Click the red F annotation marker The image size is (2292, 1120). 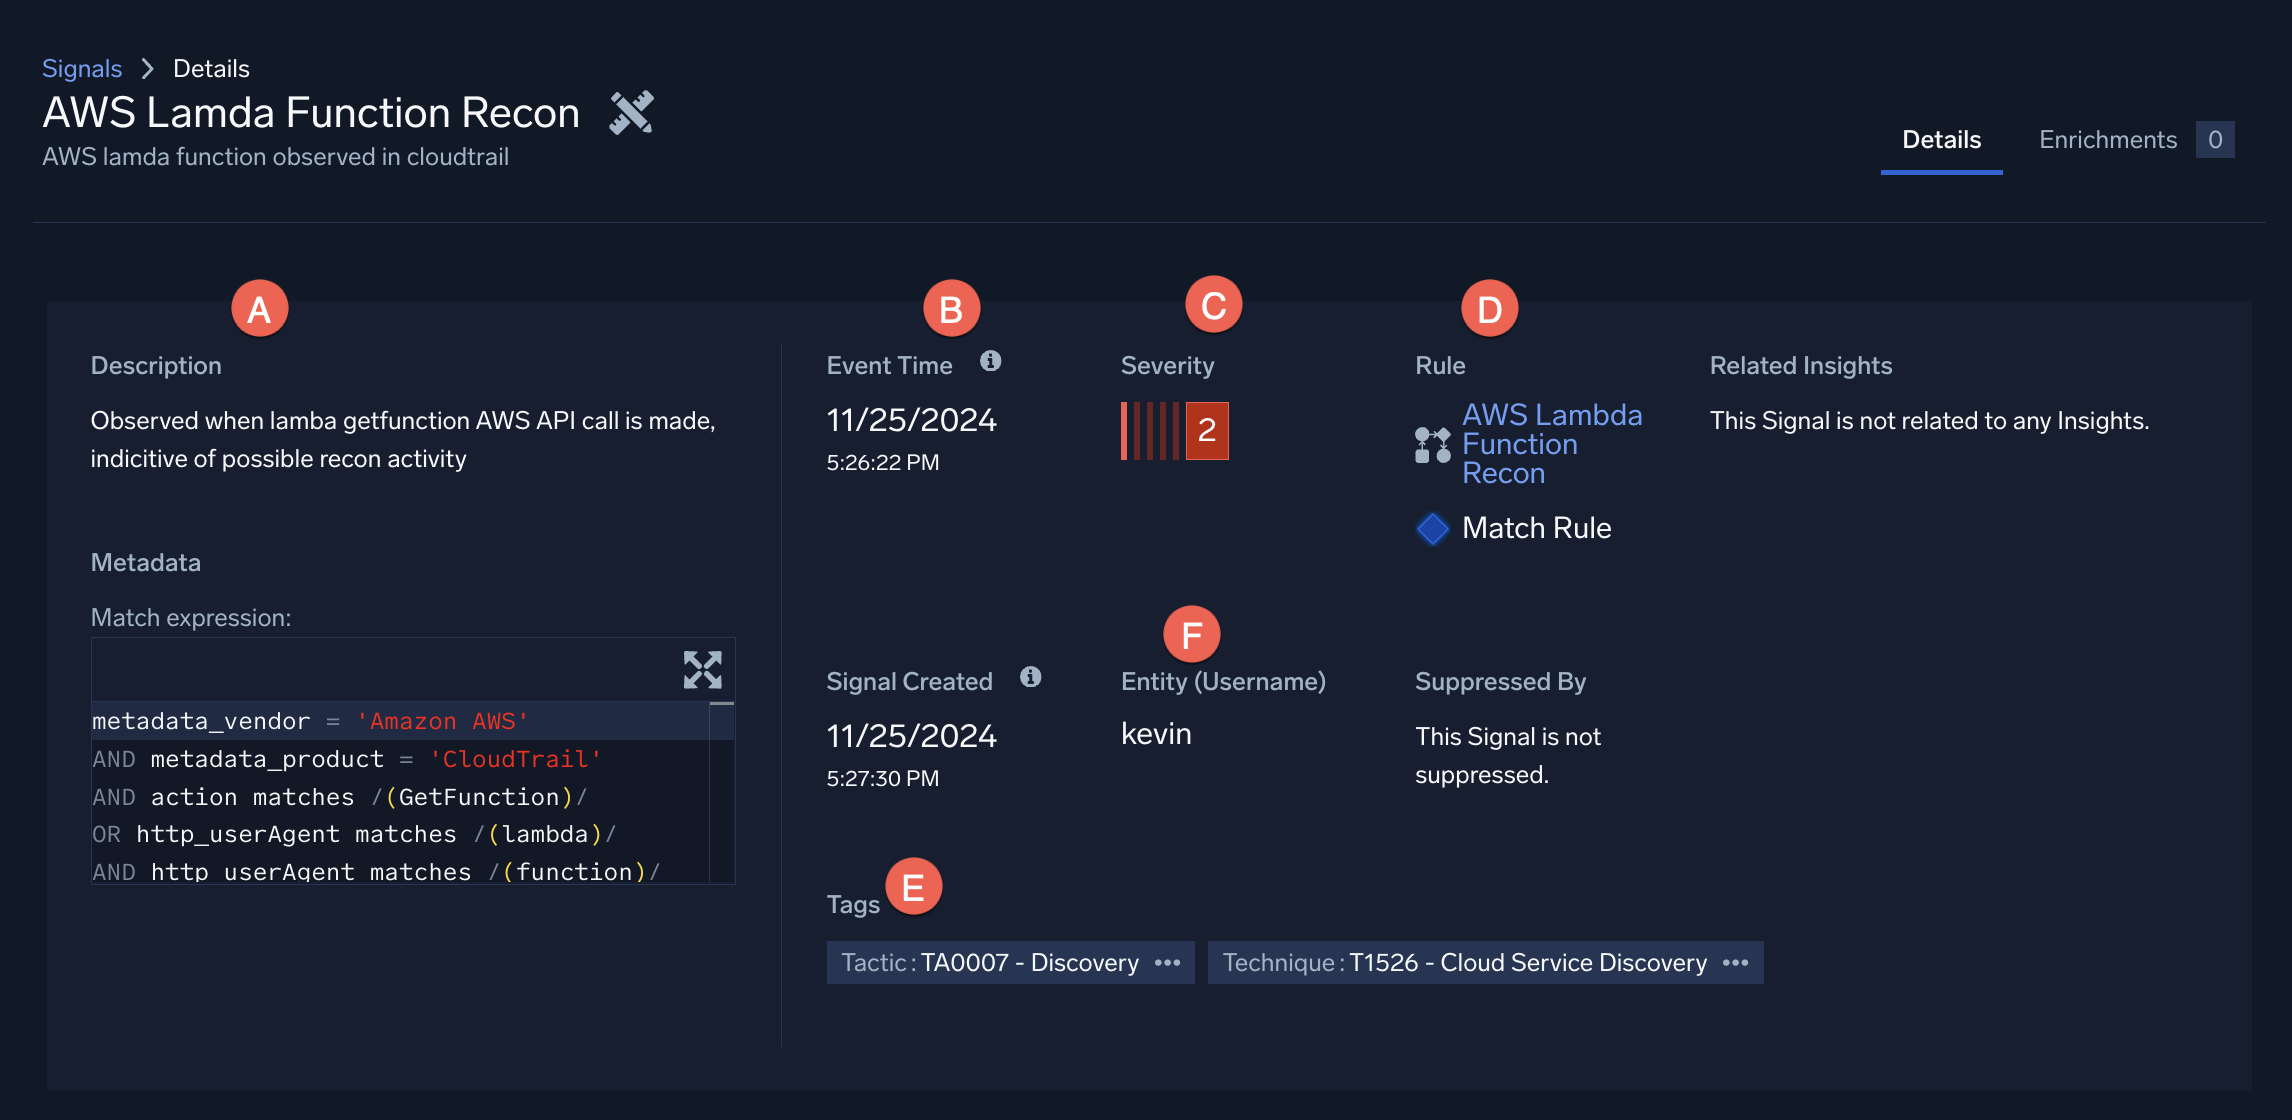1191,634
